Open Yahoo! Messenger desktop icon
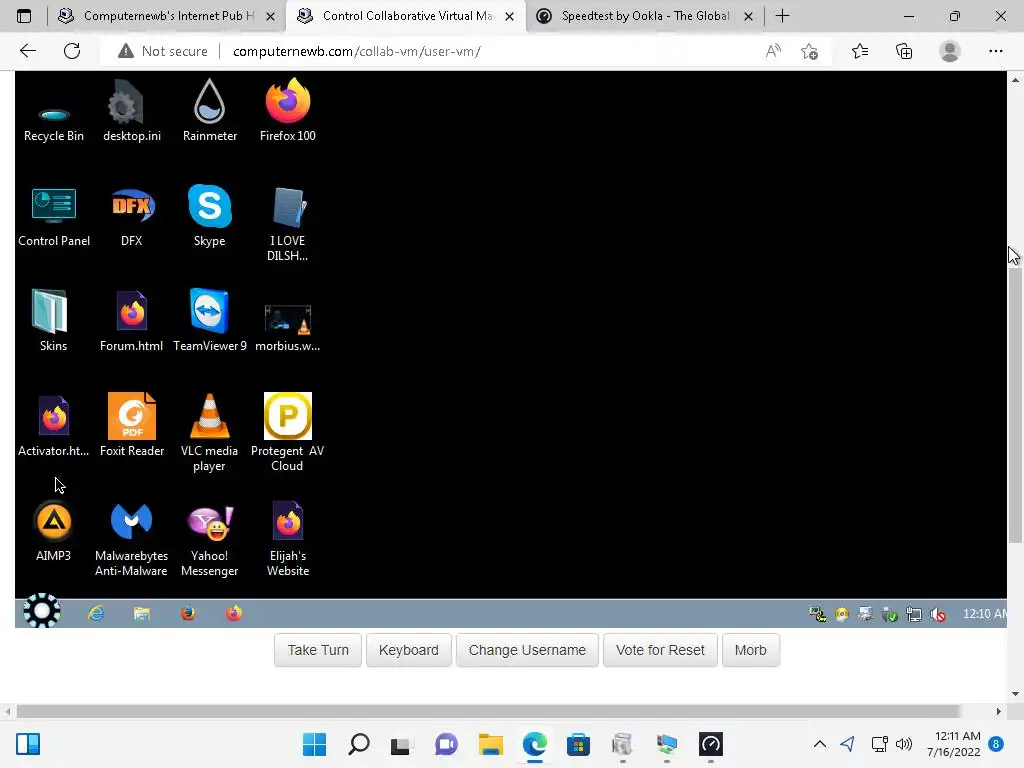 (210, 539)
